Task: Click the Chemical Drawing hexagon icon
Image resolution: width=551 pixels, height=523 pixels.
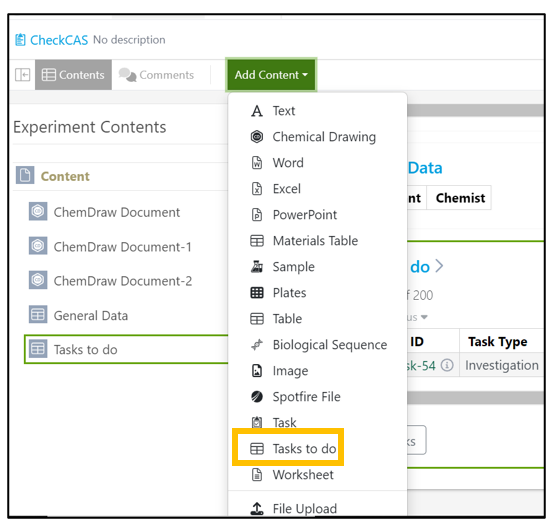Action: pos(257,137)
